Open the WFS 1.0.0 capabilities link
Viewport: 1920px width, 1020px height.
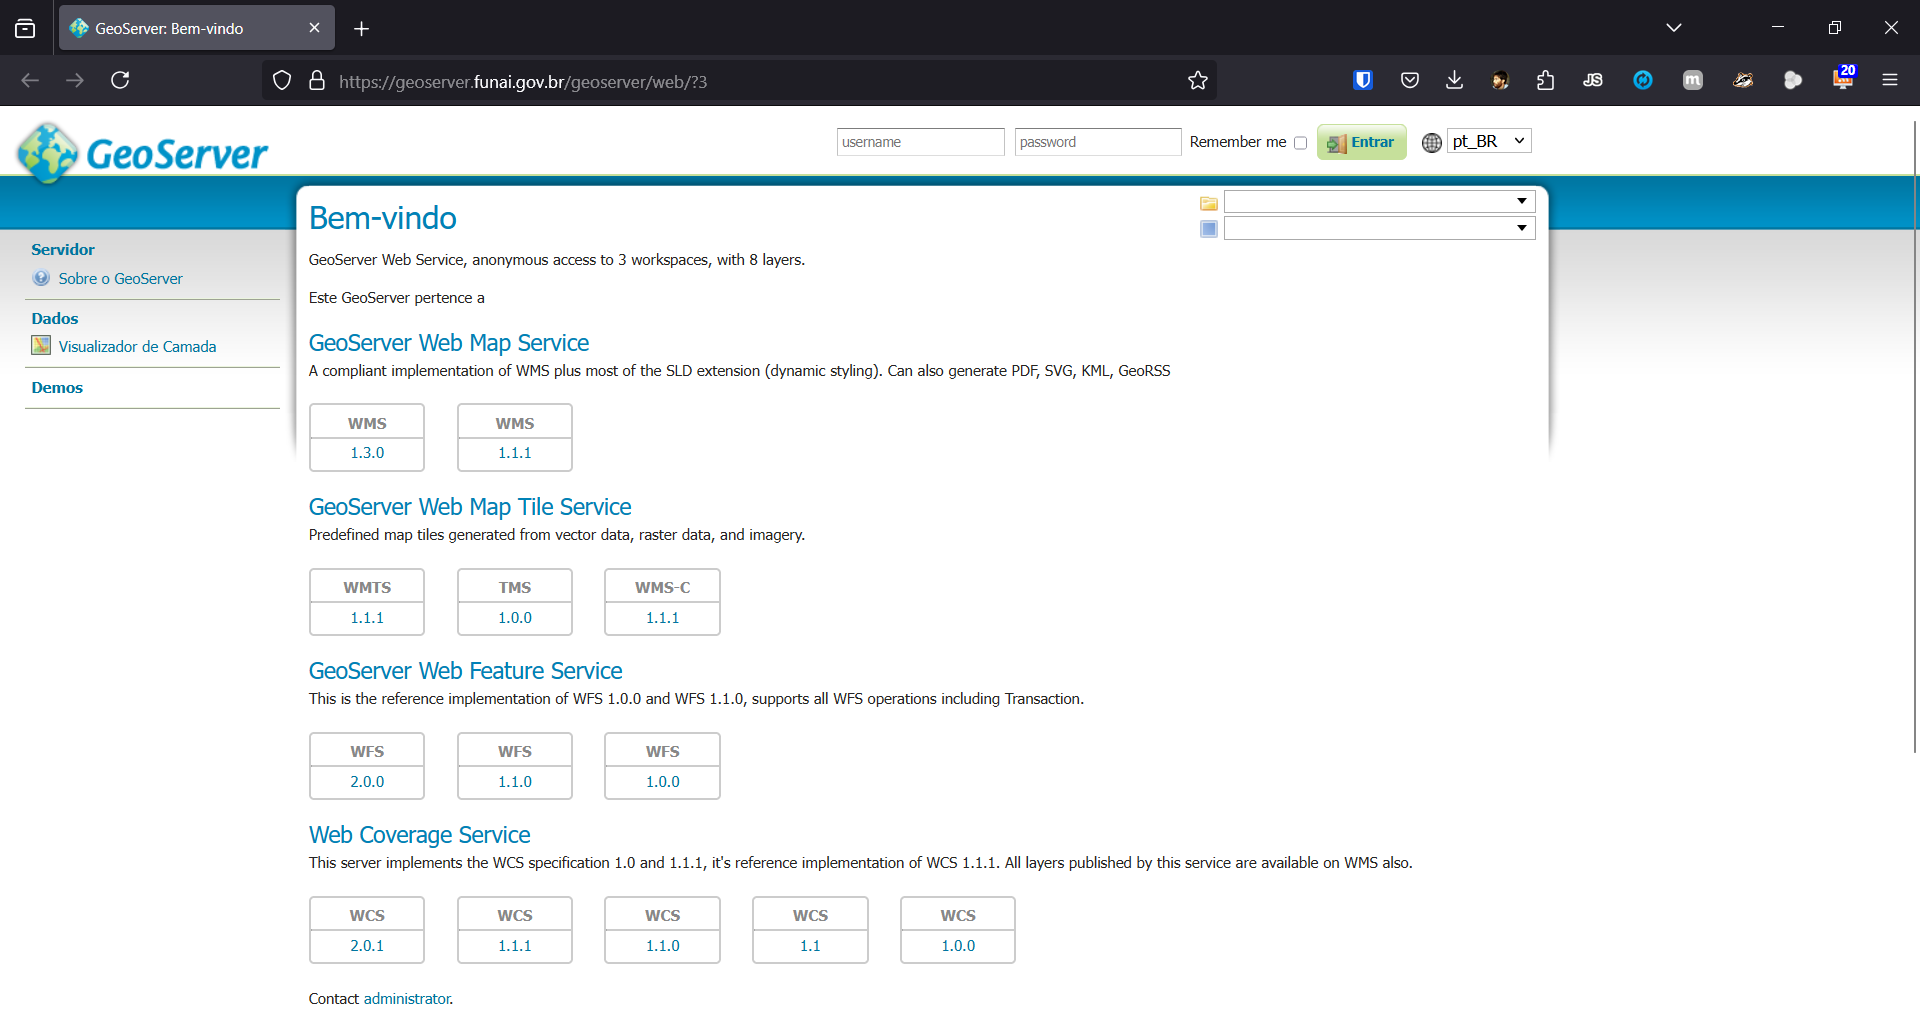pyautogui.click(x=662, y=782)
